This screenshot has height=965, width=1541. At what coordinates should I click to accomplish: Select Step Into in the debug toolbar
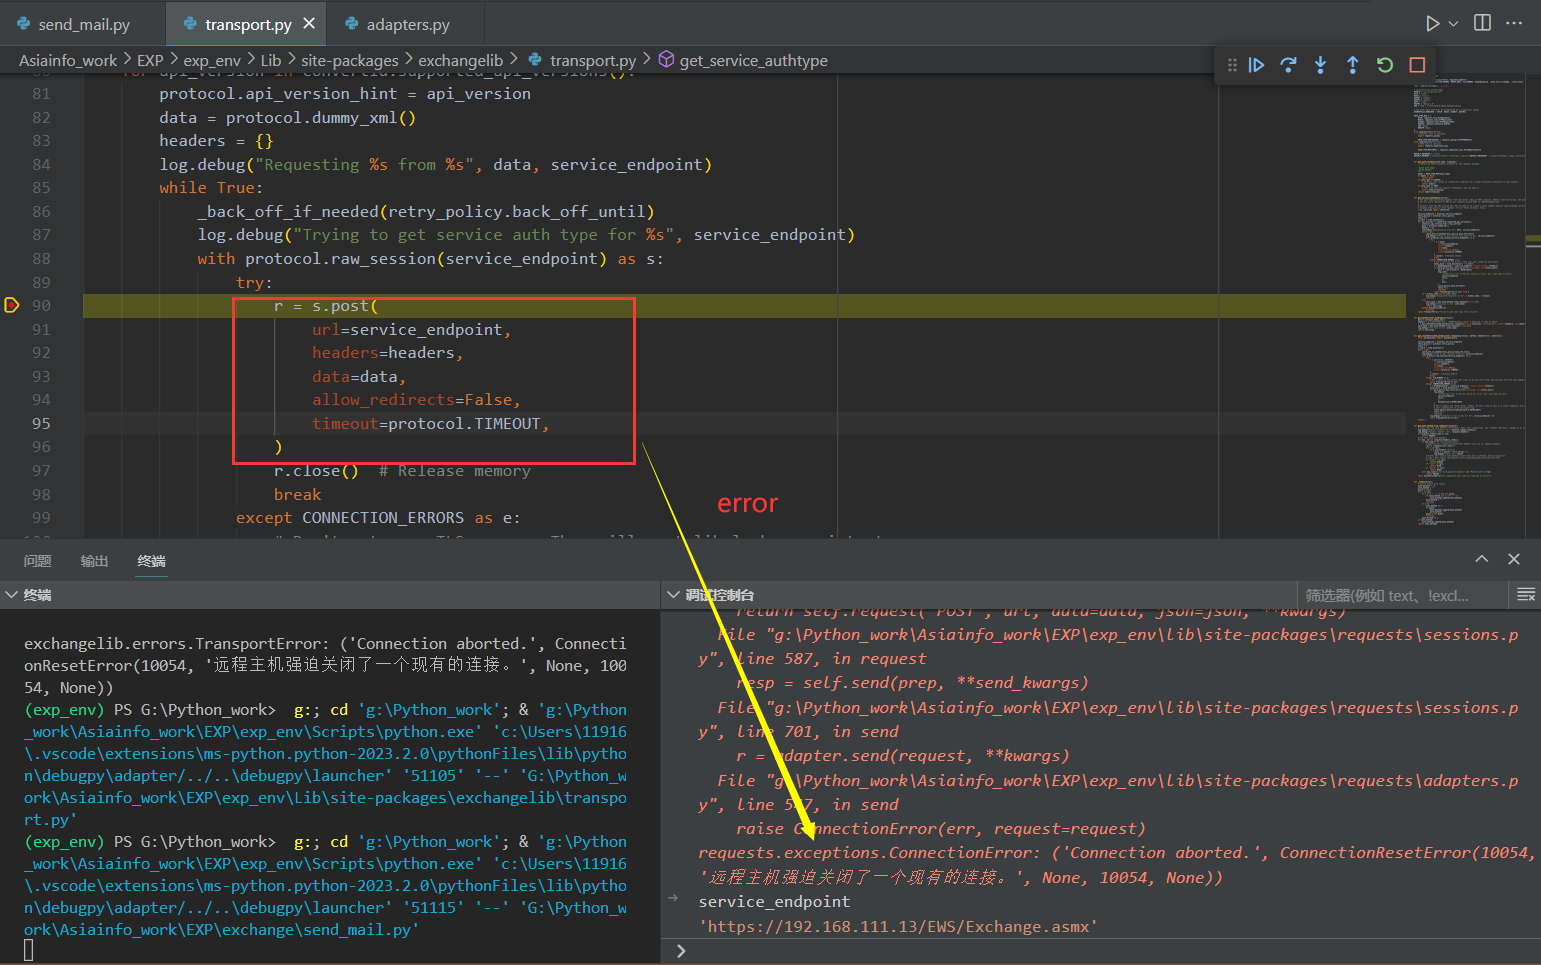[x=1320, y=65]
